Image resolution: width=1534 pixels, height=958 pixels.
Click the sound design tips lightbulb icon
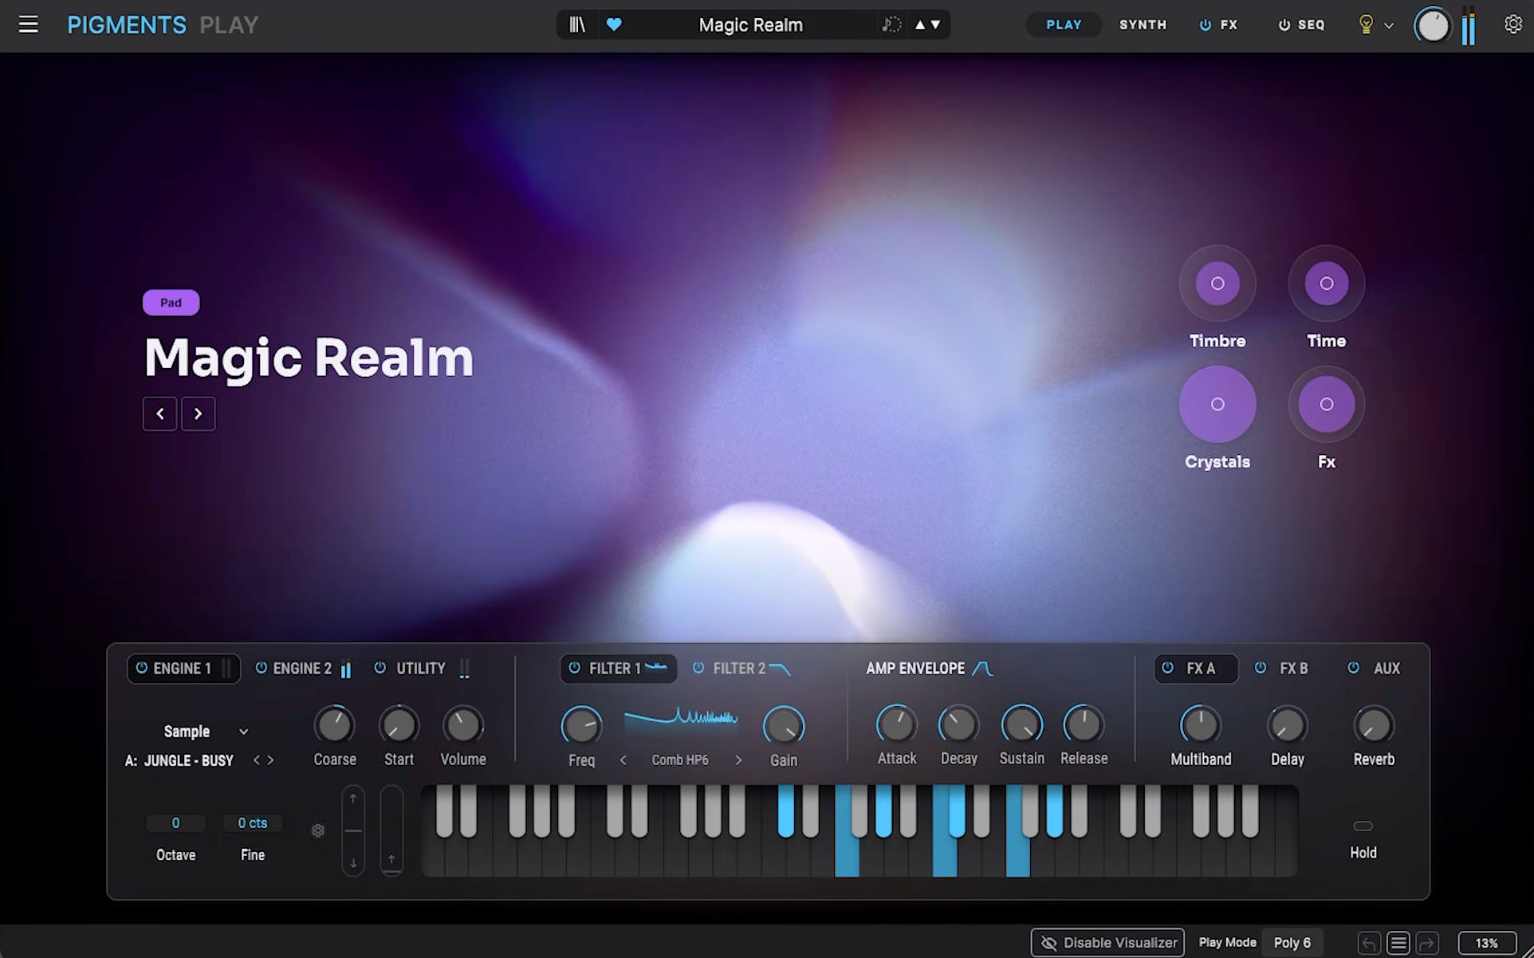pyautogui.click(x=1366, y=24)
